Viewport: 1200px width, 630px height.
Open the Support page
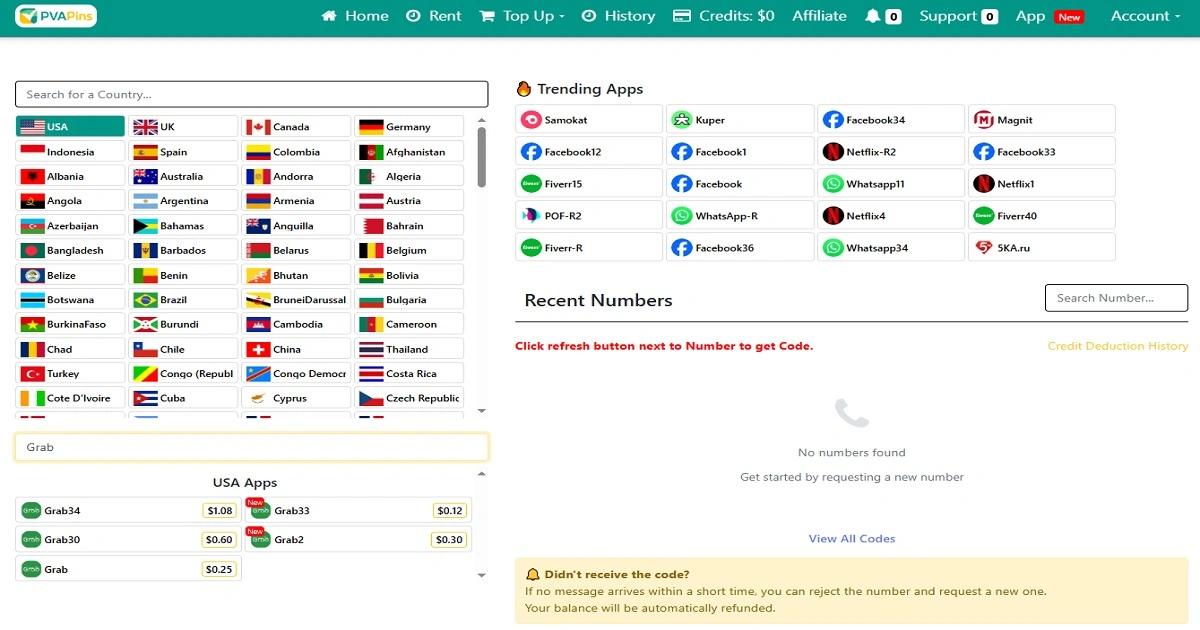(958, 16)
